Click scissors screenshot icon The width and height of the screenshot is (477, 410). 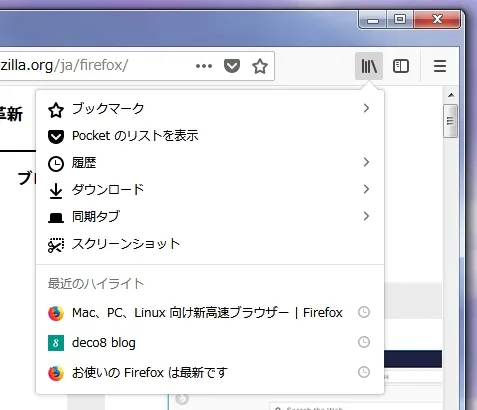56,245
